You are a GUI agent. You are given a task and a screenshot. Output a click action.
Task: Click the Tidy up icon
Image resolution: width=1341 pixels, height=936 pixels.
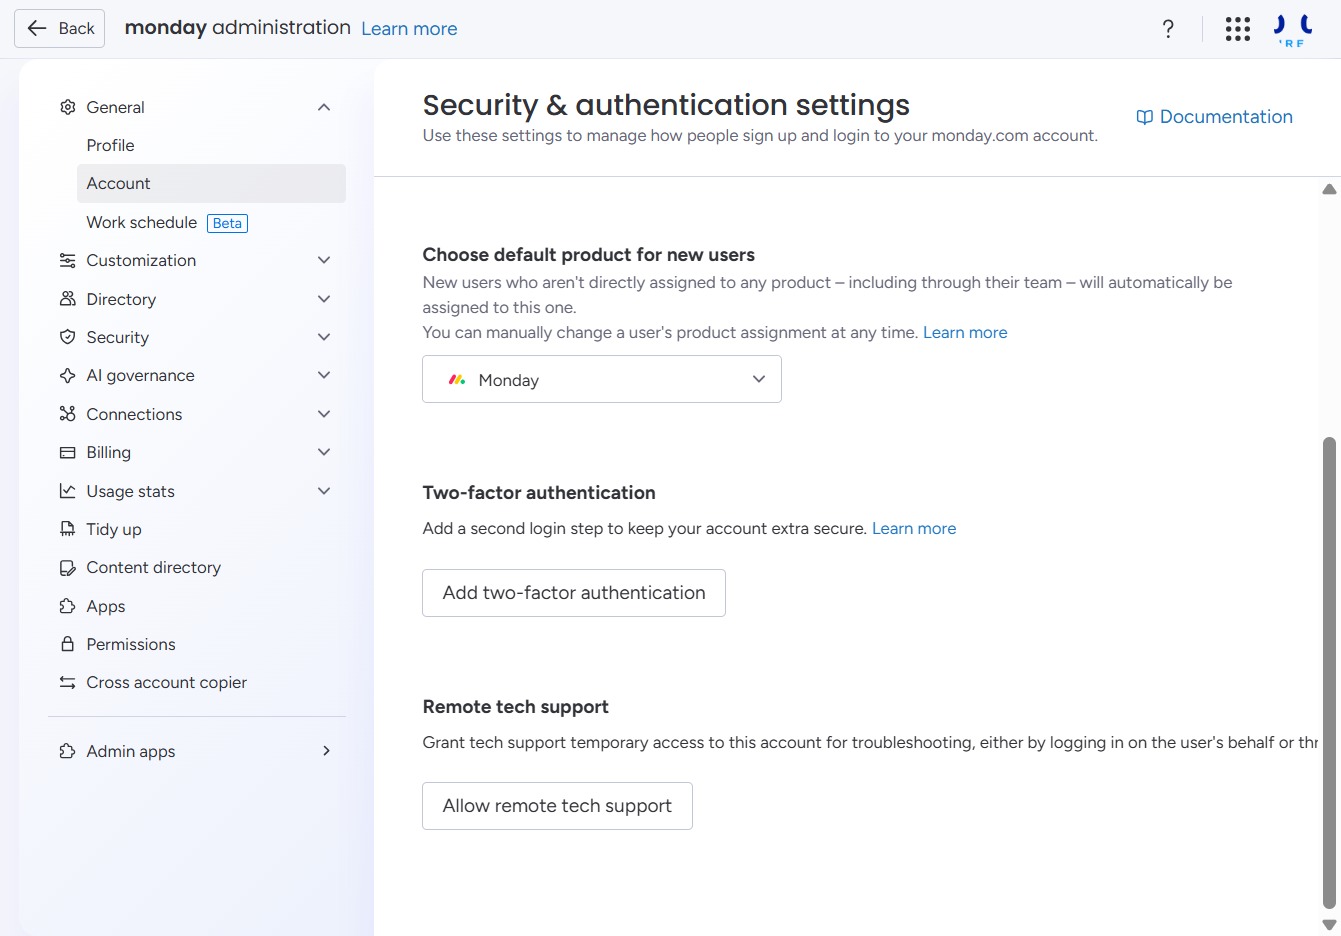68,529
